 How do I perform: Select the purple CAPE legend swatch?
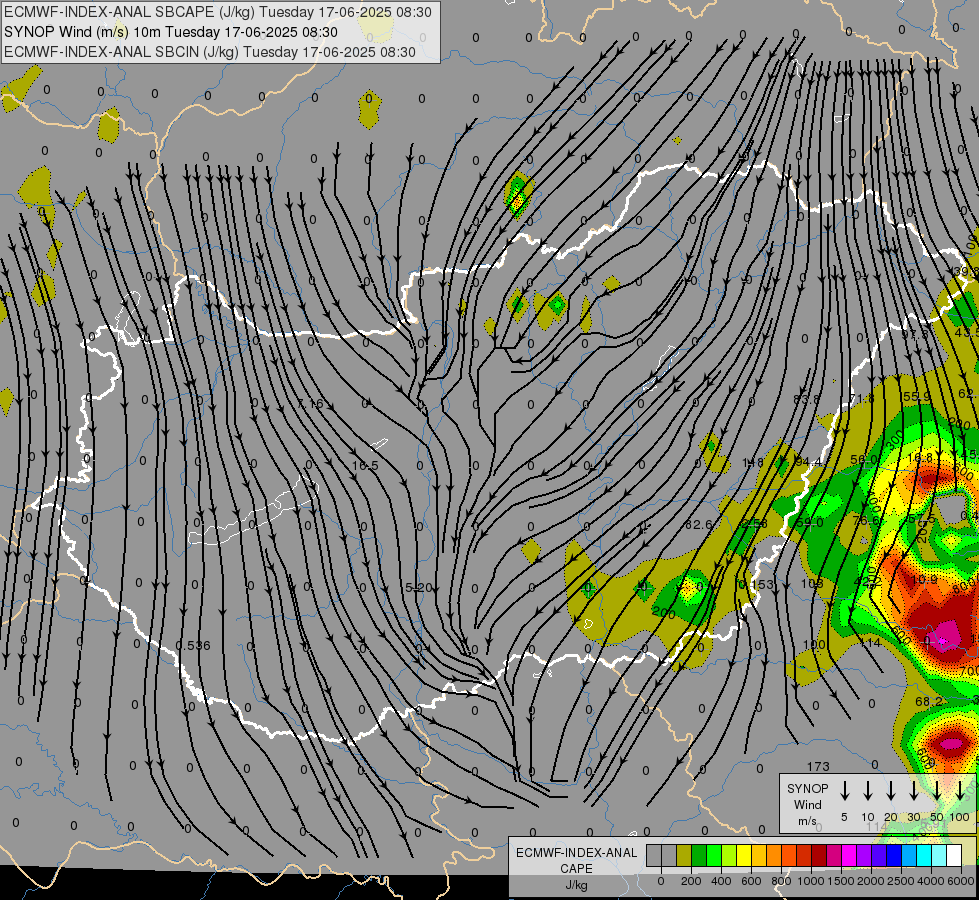coord(865,855)
